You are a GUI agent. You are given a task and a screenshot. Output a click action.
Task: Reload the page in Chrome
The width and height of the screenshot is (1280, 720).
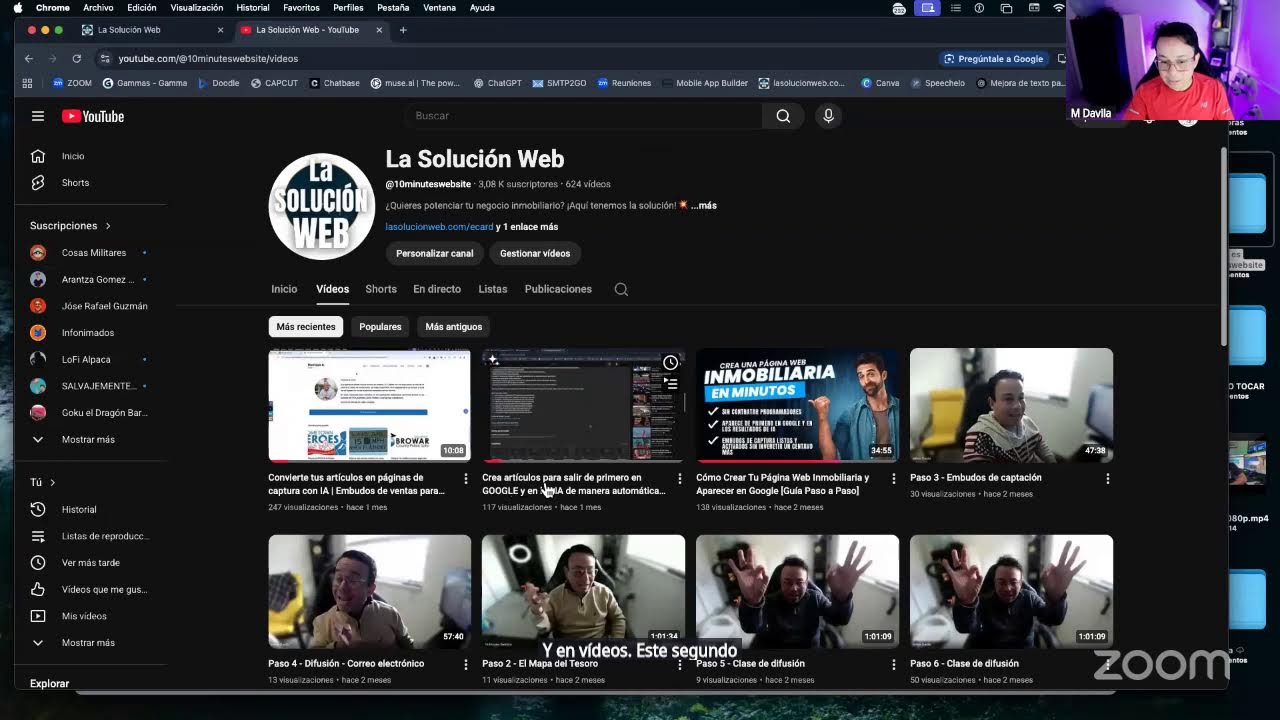tap(76, 59)
